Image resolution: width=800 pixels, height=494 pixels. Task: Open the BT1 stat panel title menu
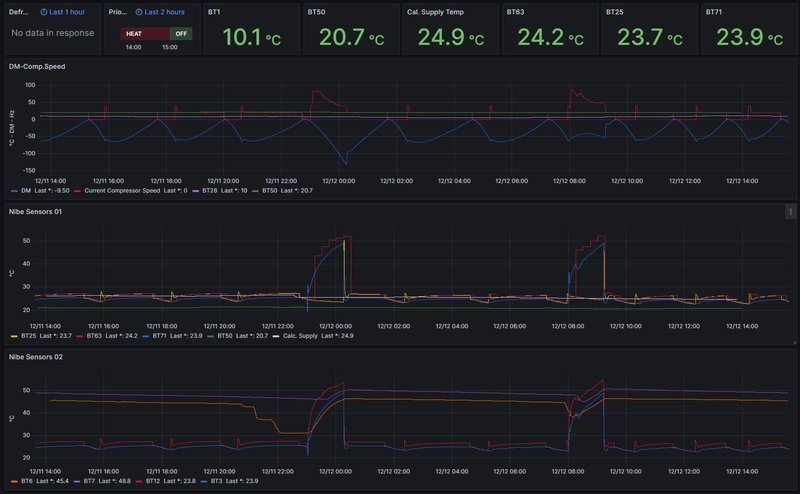tap(214, 12)
